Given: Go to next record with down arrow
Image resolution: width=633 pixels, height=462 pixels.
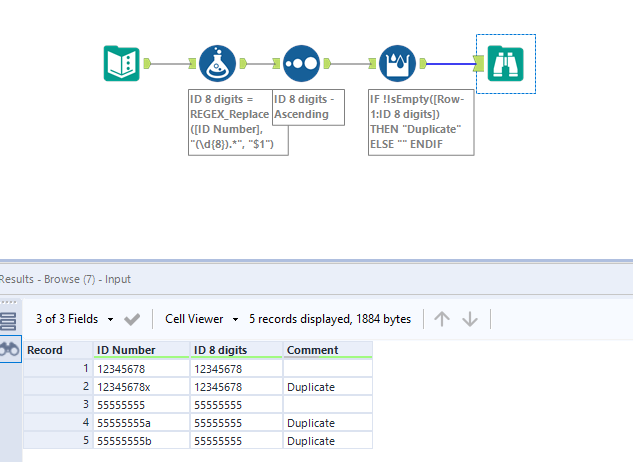Looking at the screenshot, I should point(470,319).
